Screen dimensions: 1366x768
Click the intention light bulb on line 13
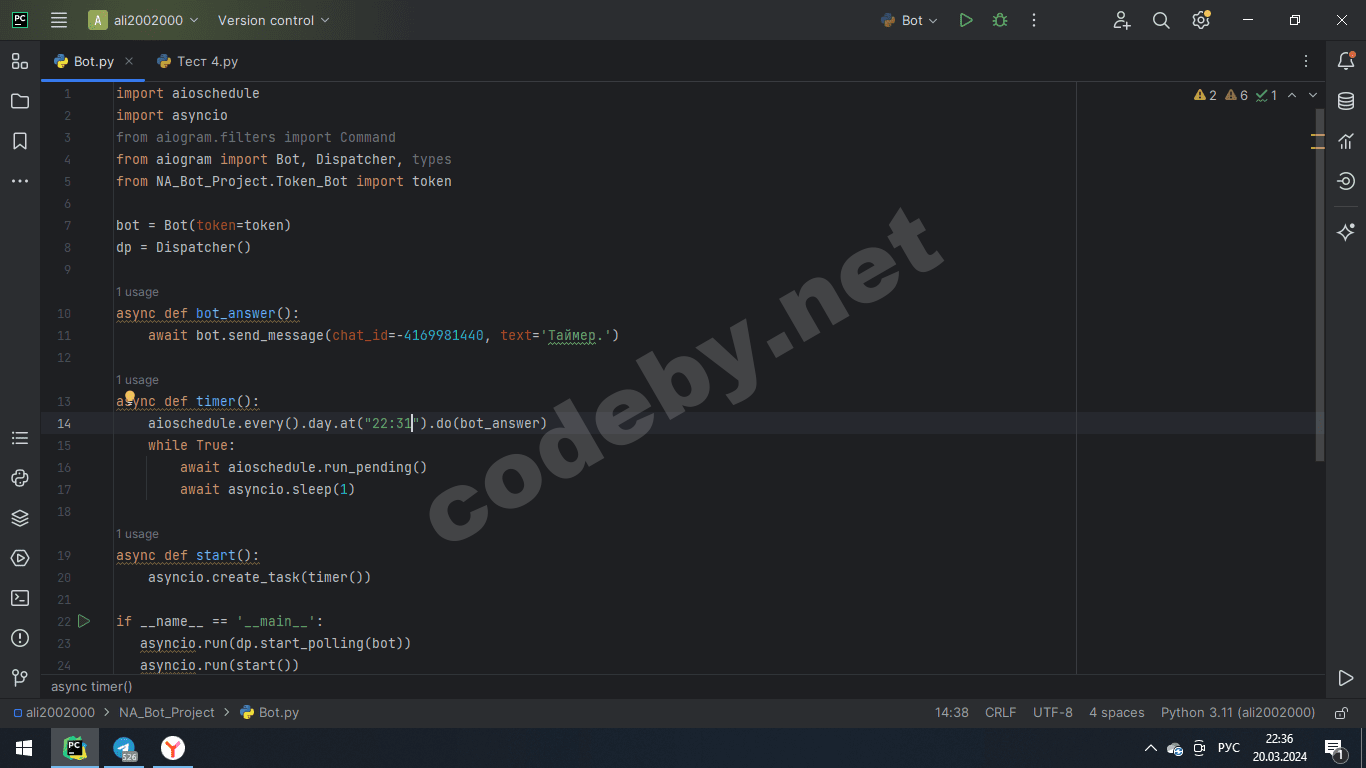click(129, 398)
